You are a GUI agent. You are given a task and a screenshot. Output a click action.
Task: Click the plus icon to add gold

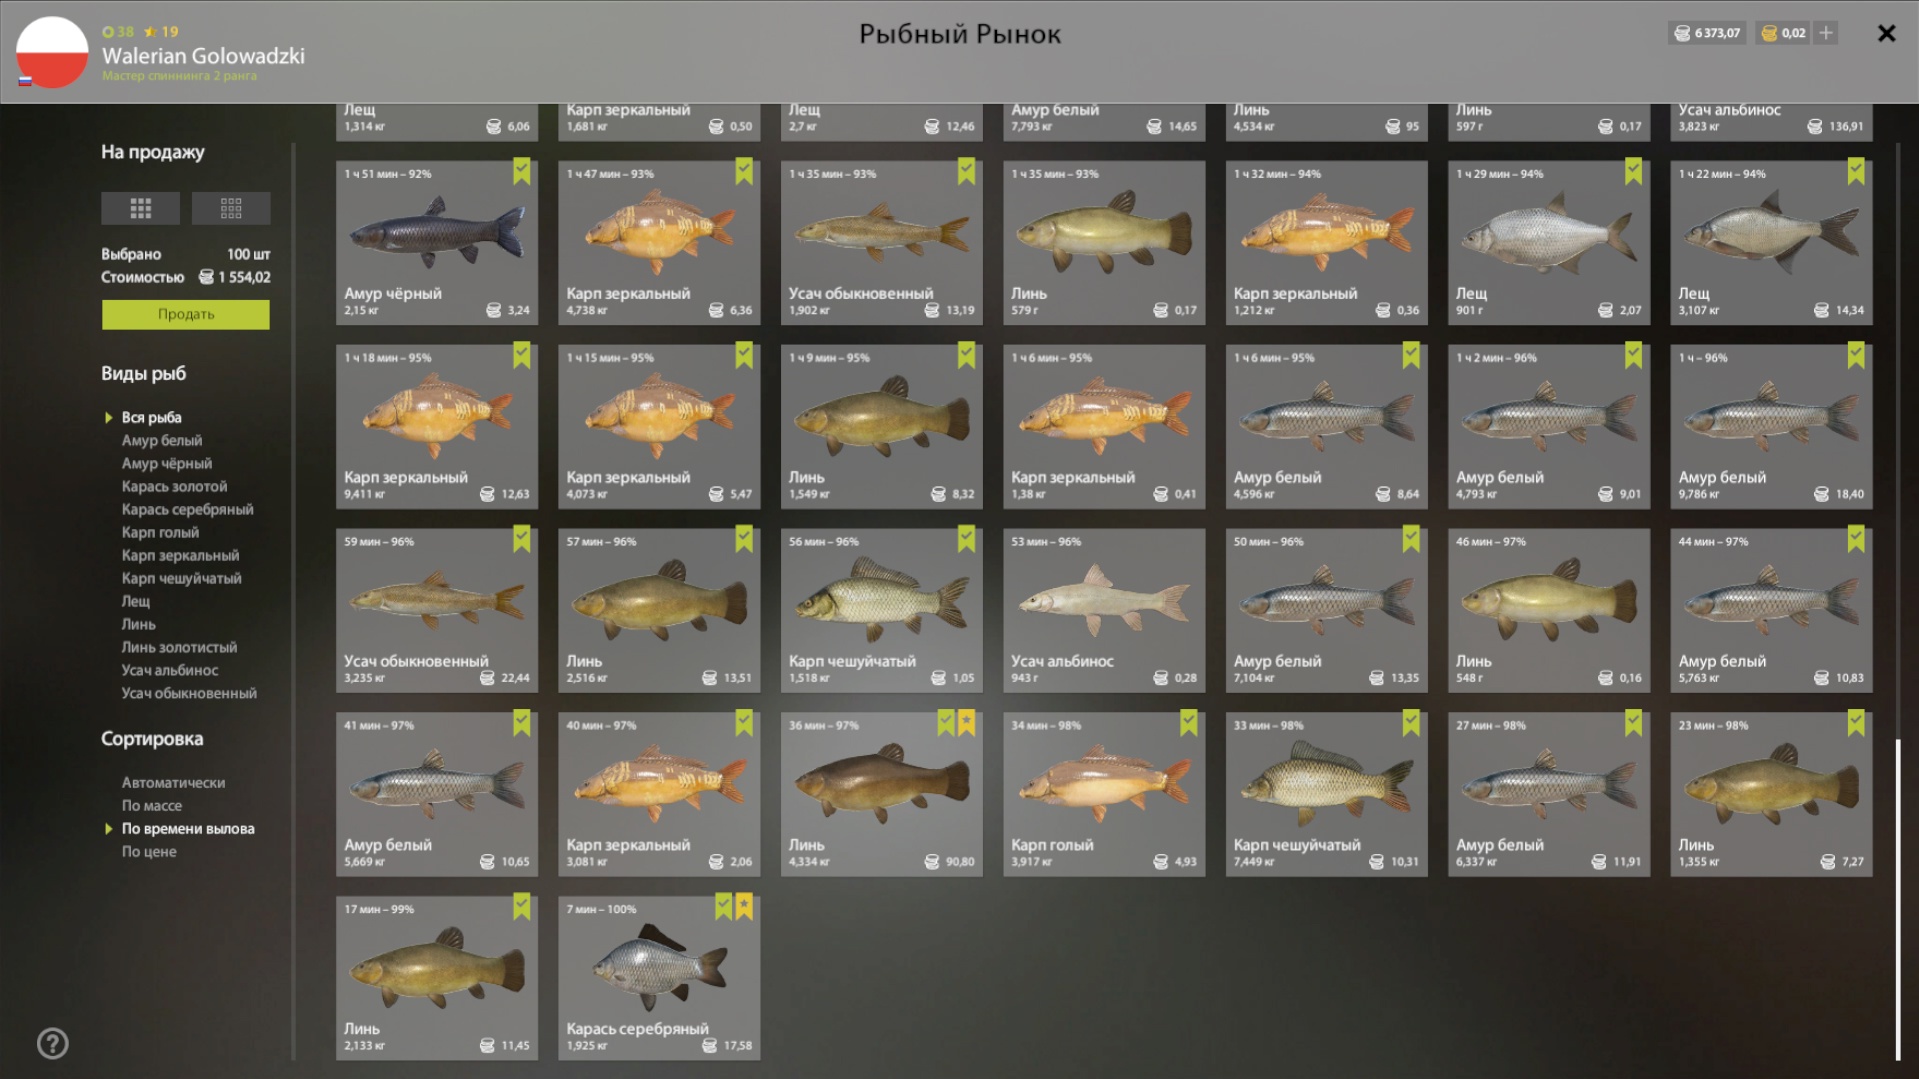[x=1826, y=33]
